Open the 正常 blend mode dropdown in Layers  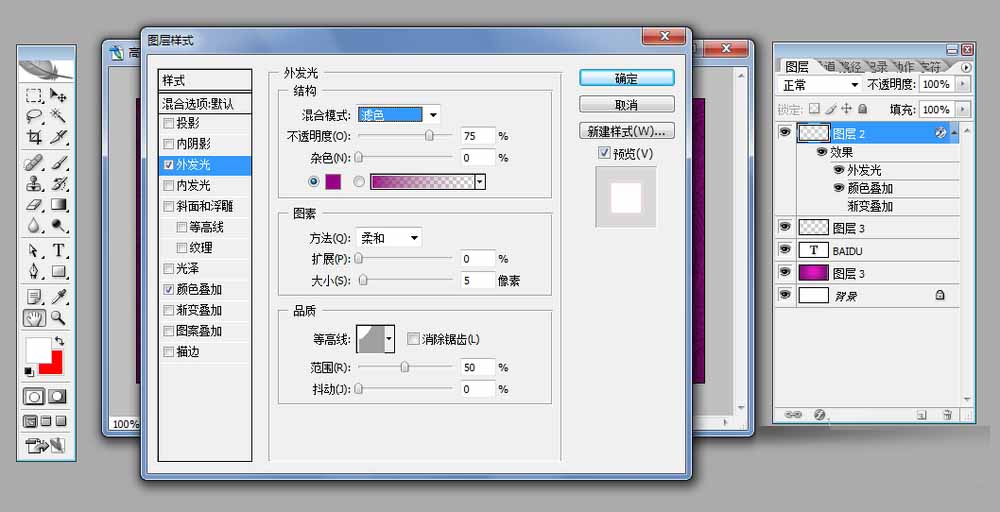tap(820, 85)
